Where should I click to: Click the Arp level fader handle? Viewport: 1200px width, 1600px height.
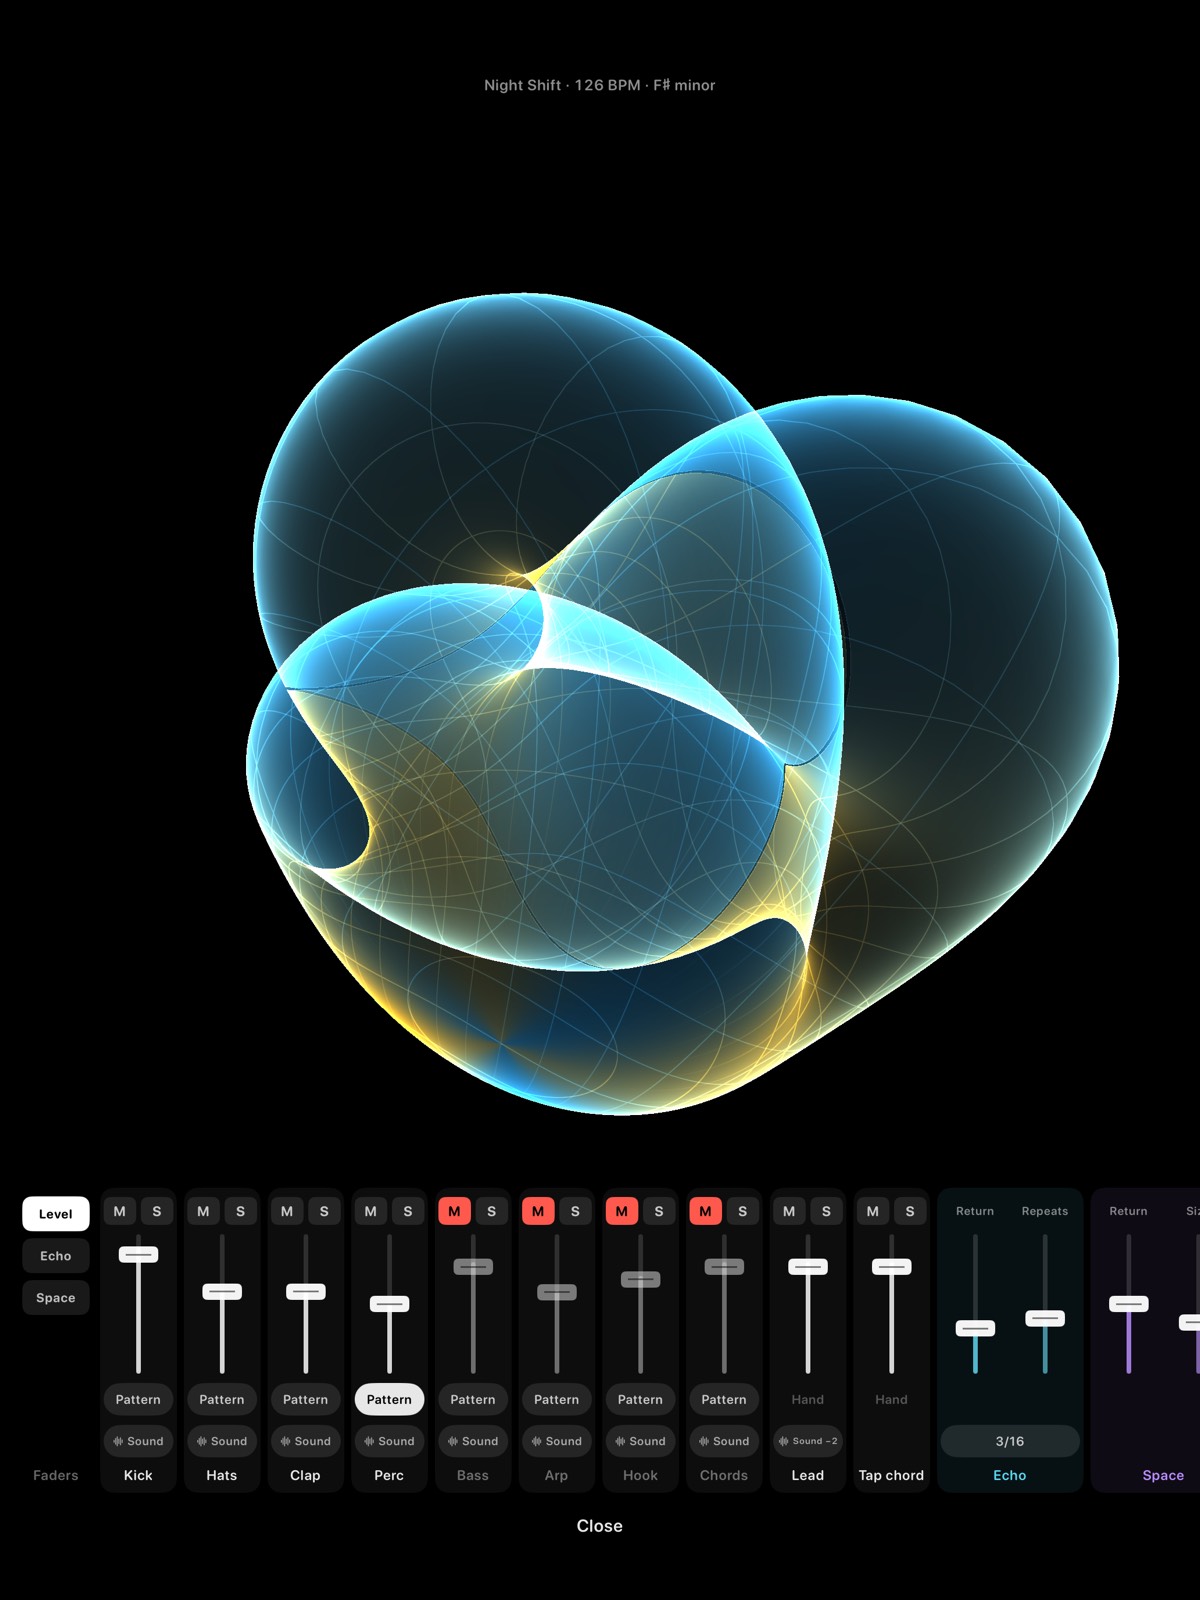click(x=557, y=1292)
